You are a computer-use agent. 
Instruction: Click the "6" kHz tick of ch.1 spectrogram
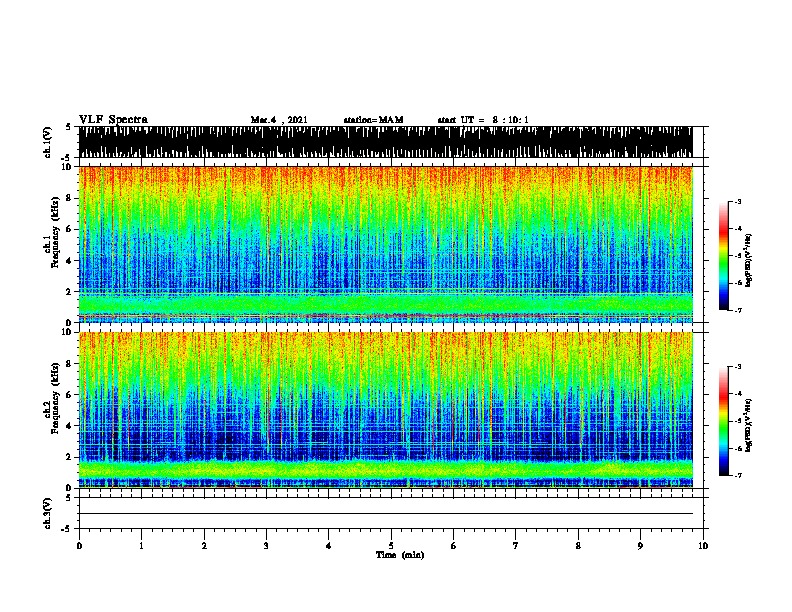pyautogui.click(x=70, y=229)
